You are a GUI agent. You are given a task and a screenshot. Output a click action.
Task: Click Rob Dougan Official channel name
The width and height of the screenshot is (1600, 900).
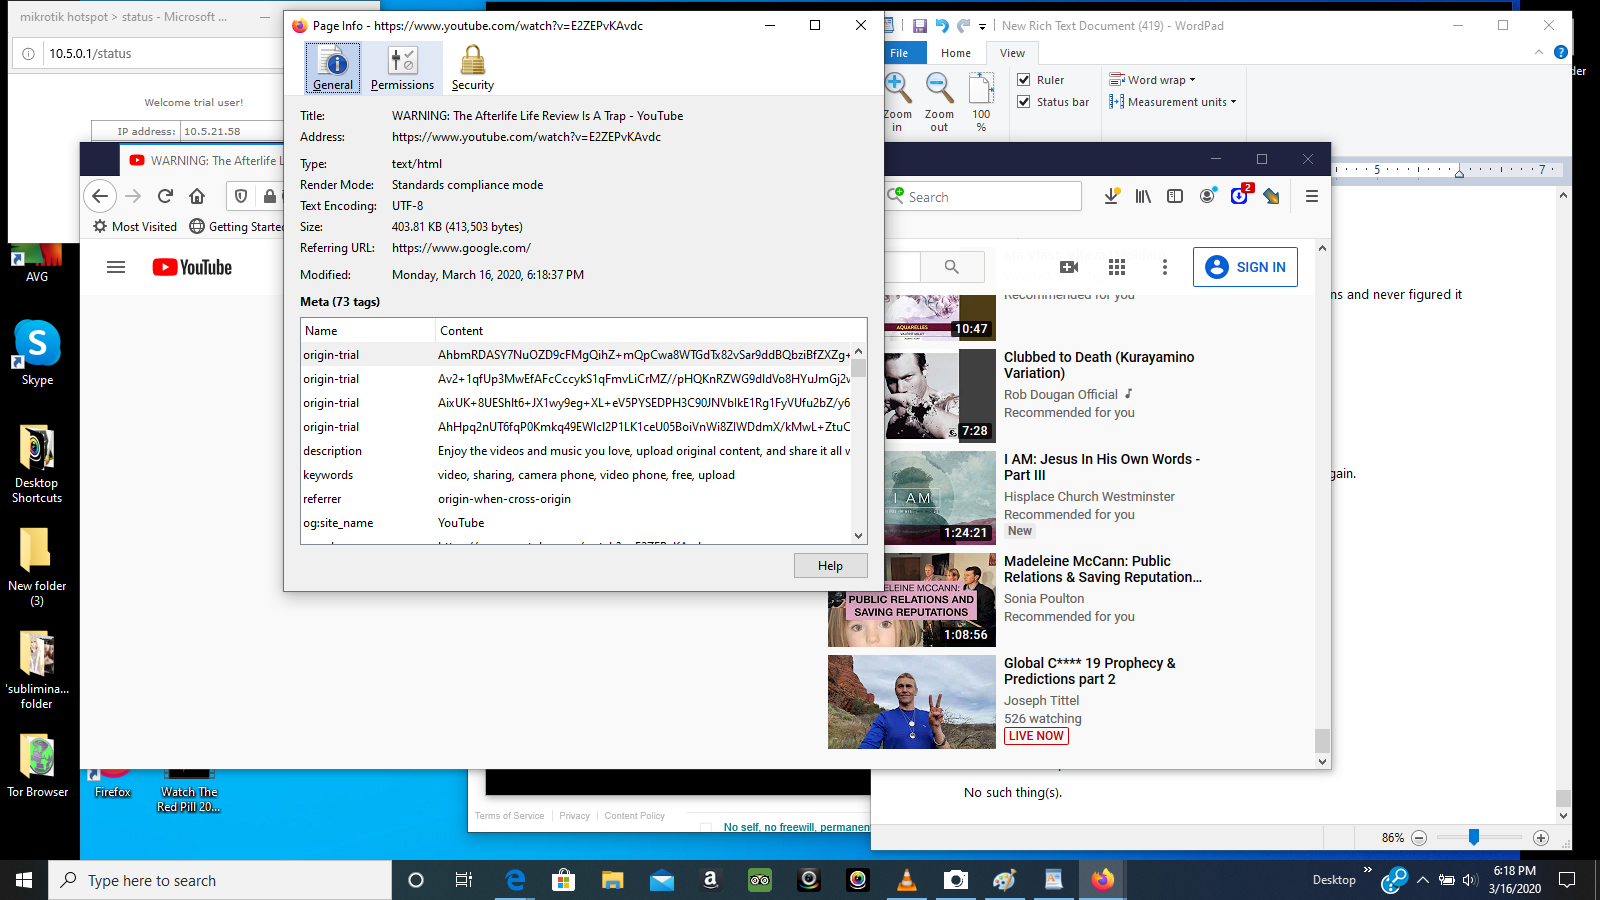coord(1061,395)
